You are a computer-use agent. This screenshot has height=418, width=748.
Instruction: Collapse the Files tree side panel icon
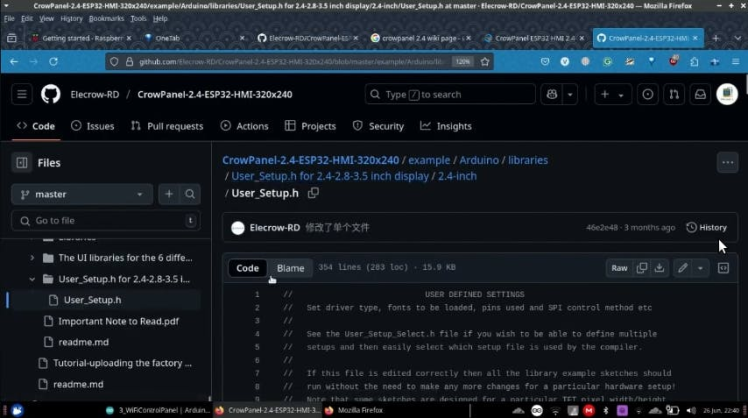point(22,163)
